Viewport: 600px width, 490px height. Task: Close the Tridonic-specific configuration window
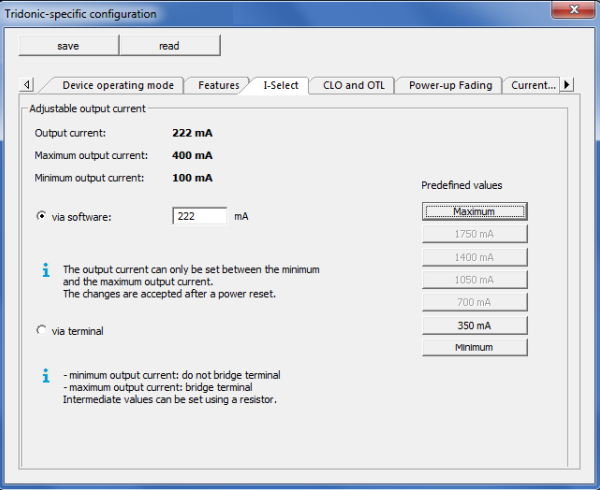(573, 10)
